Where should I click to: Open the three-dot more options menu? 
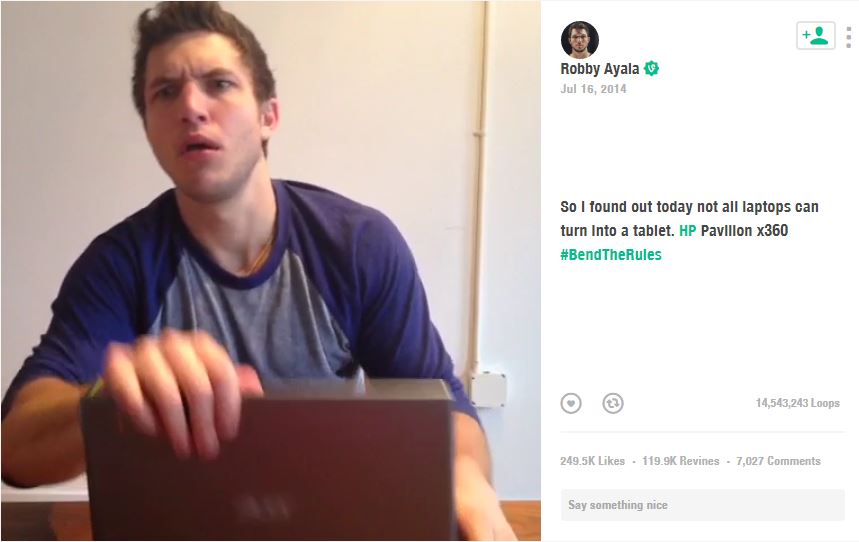point(849,38)
